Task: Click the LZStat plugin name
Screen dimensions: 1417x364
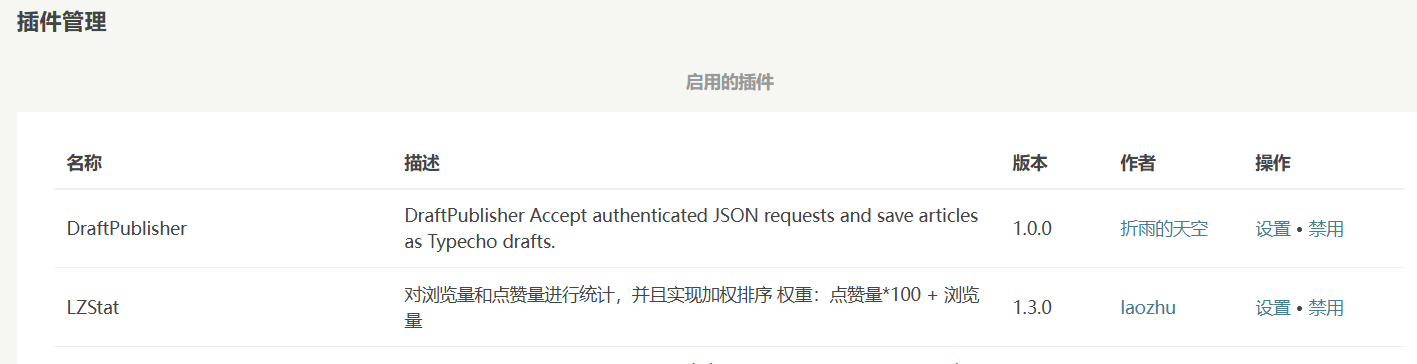Action: tap(93, 308)
